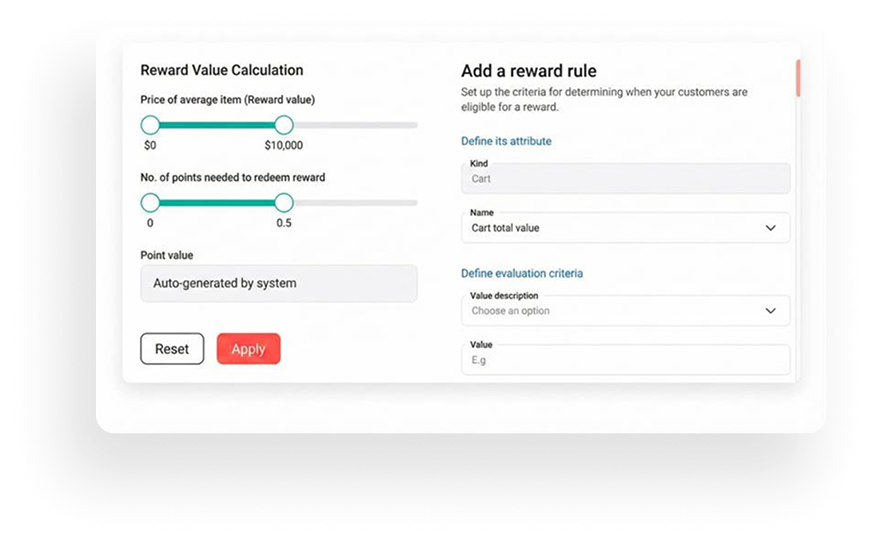875x545 pixels.
Task: Click the 'Define evaluation criteria' section heading
Action: (522, 273)
